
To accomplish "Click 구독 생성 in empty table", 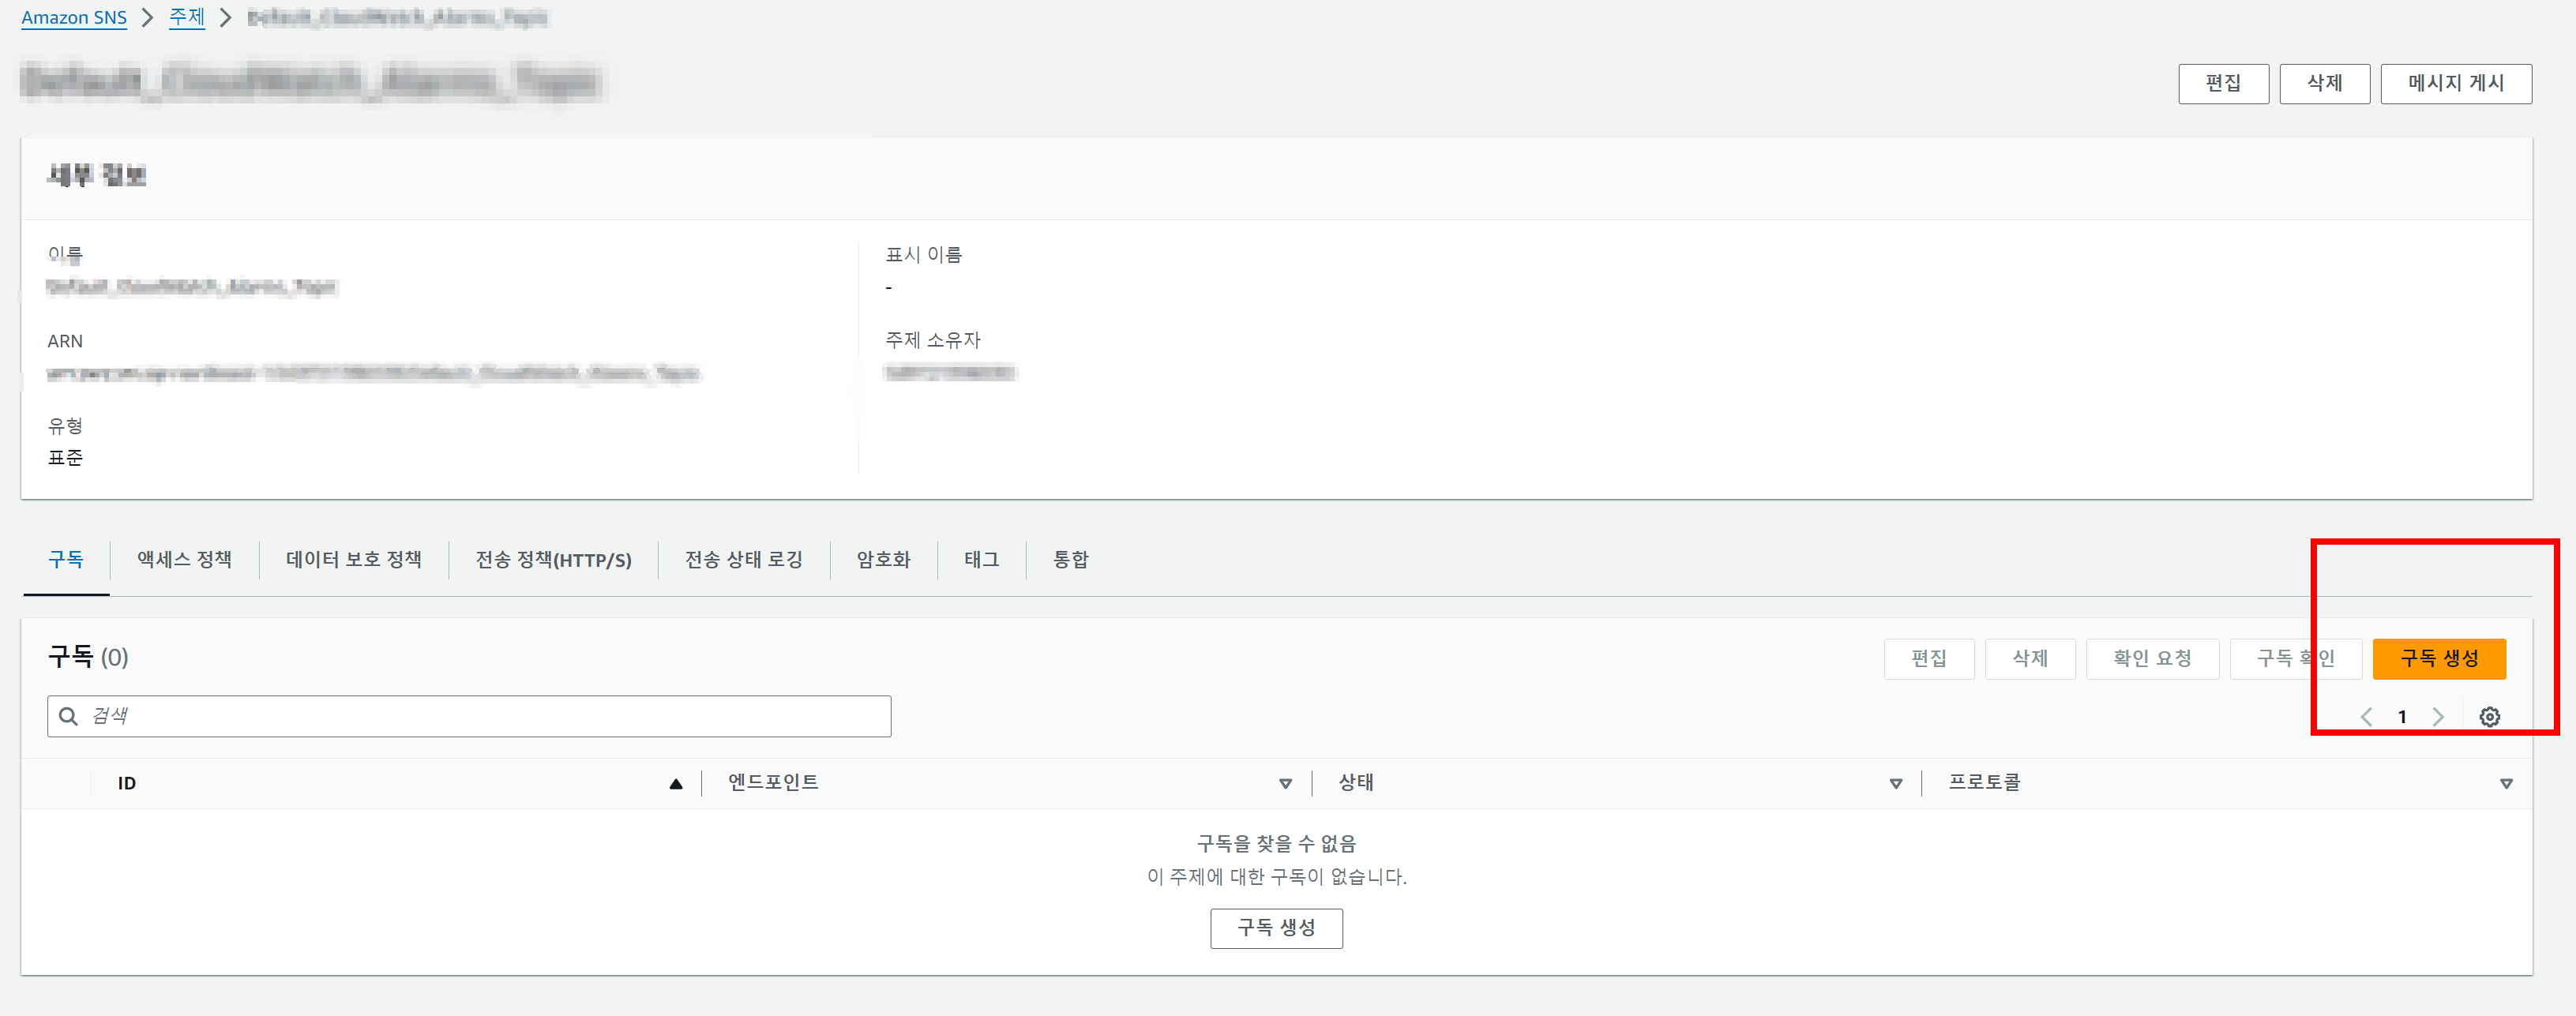I will tap(1275, 928).
